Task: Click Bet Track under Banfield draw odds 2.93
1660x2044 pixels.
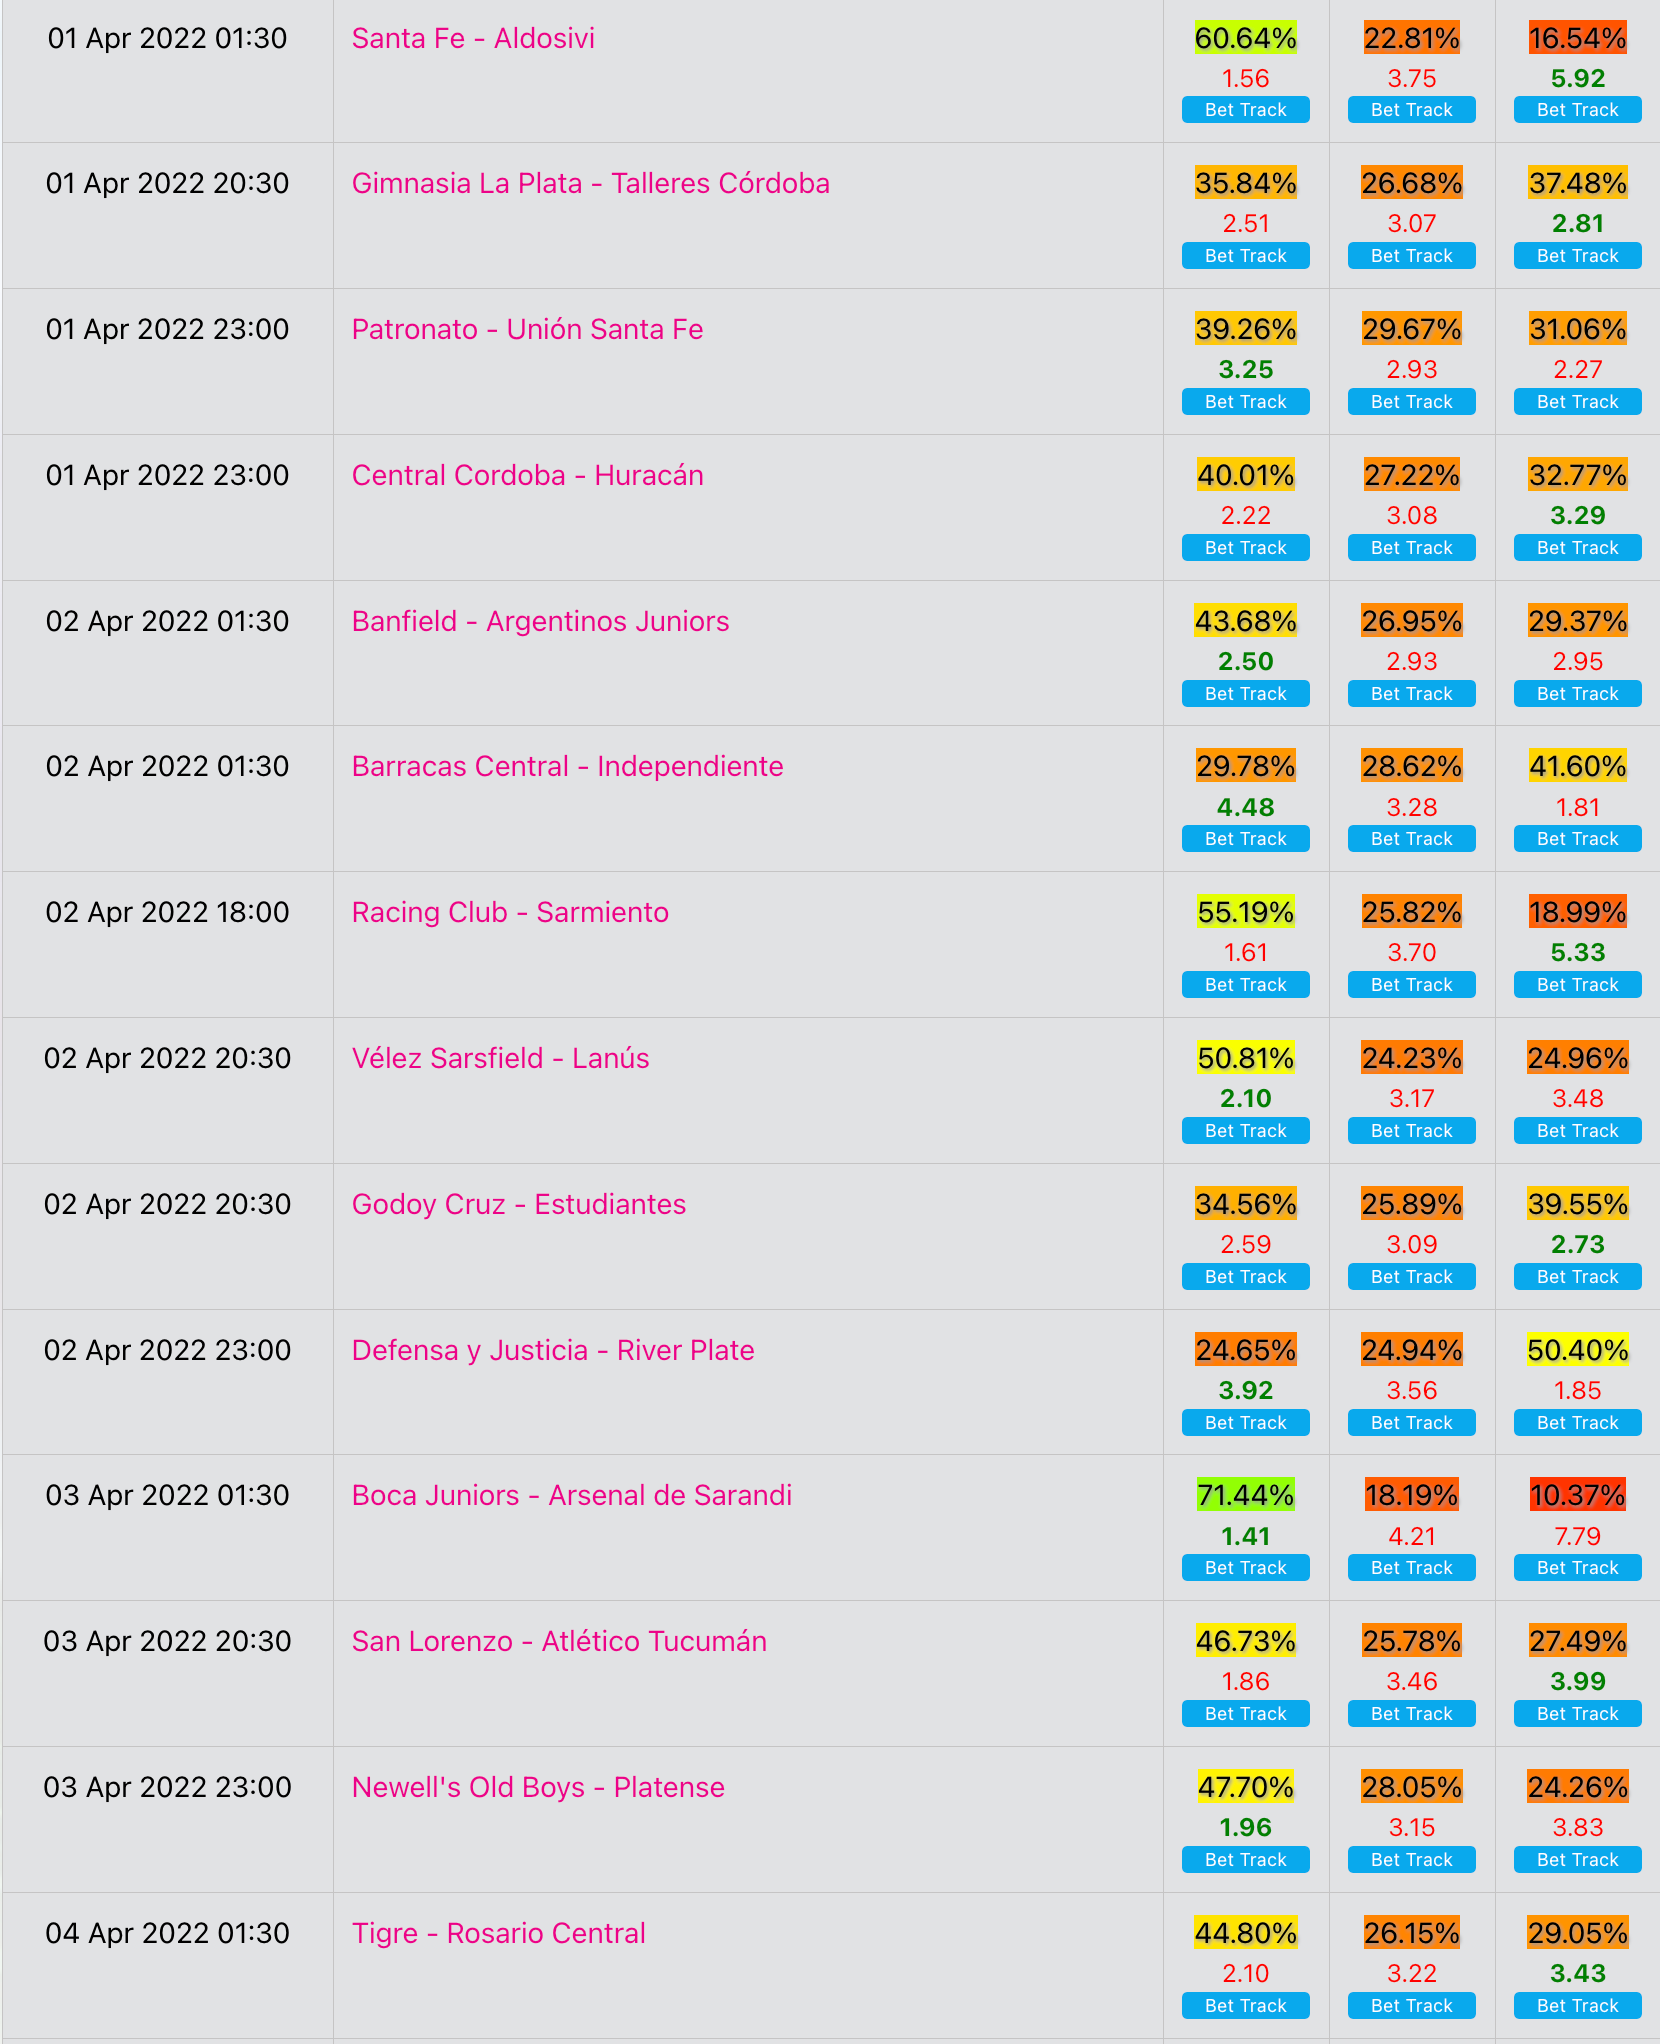Action: (x=1411, y=694)
